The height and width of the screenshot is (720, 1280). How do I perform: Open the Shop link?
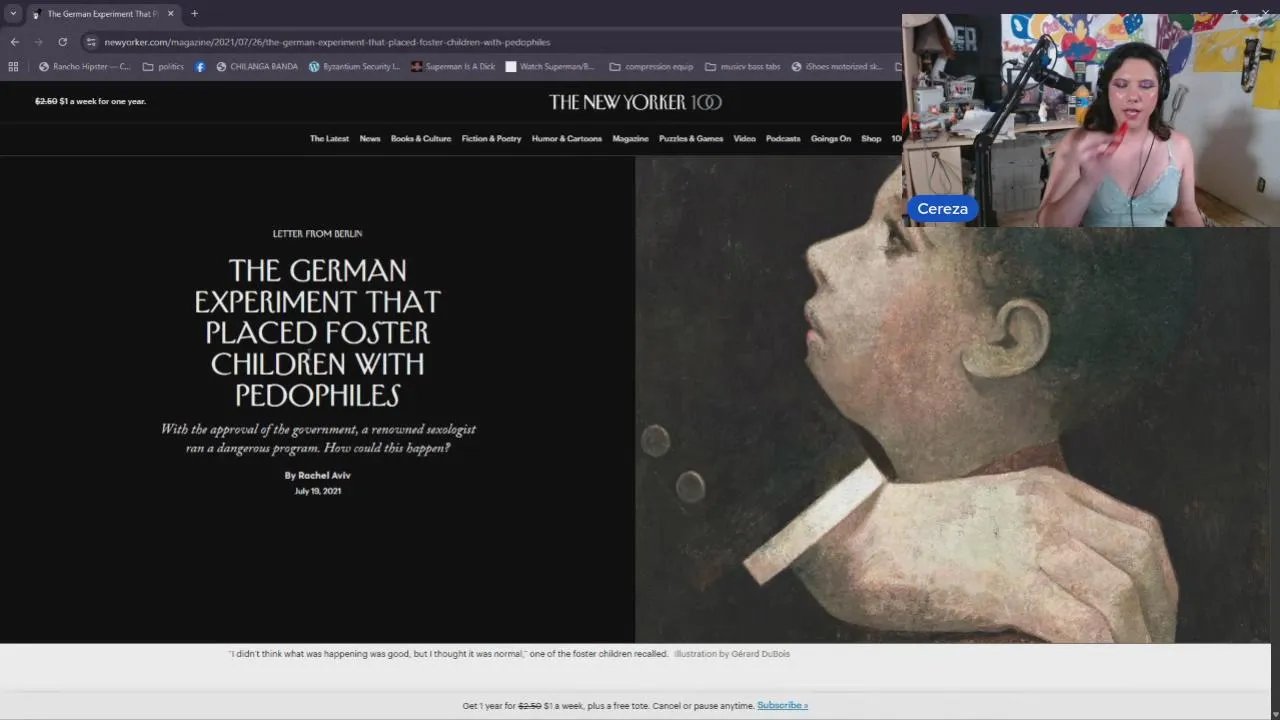871,139
